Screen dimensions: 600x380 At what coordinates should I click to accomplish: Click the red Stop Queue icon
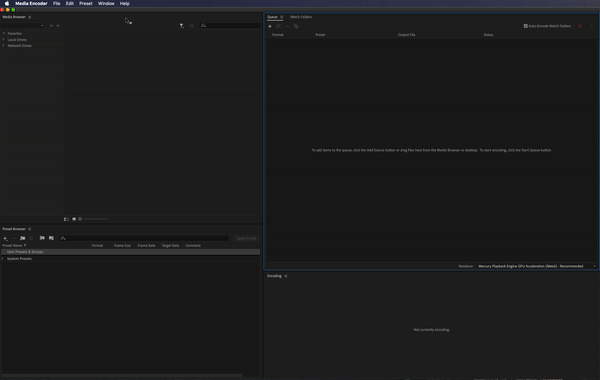[x=580, y=26]
